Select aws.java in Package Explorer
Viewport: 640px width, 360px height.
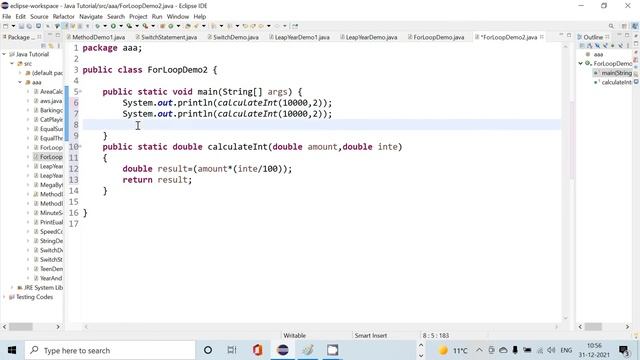[51, 101]
